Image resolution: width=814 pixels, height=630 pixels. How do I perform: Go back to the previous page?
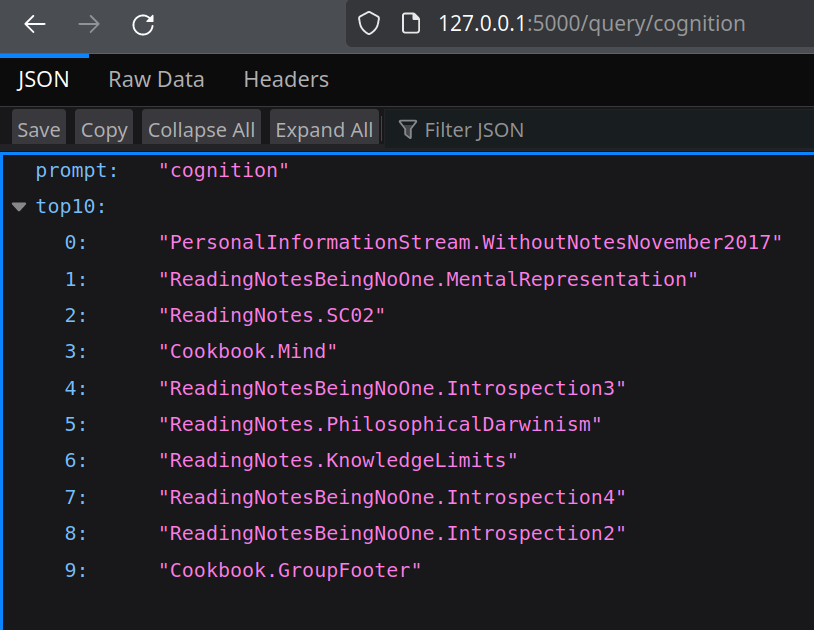[35, 24]
